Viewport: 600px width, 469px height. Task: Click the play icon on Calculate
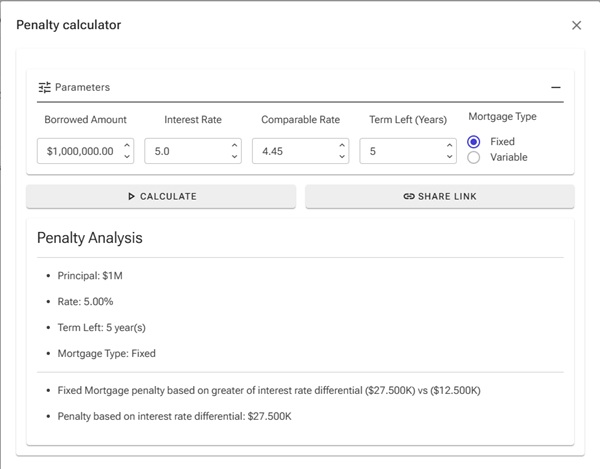(132, 197)
